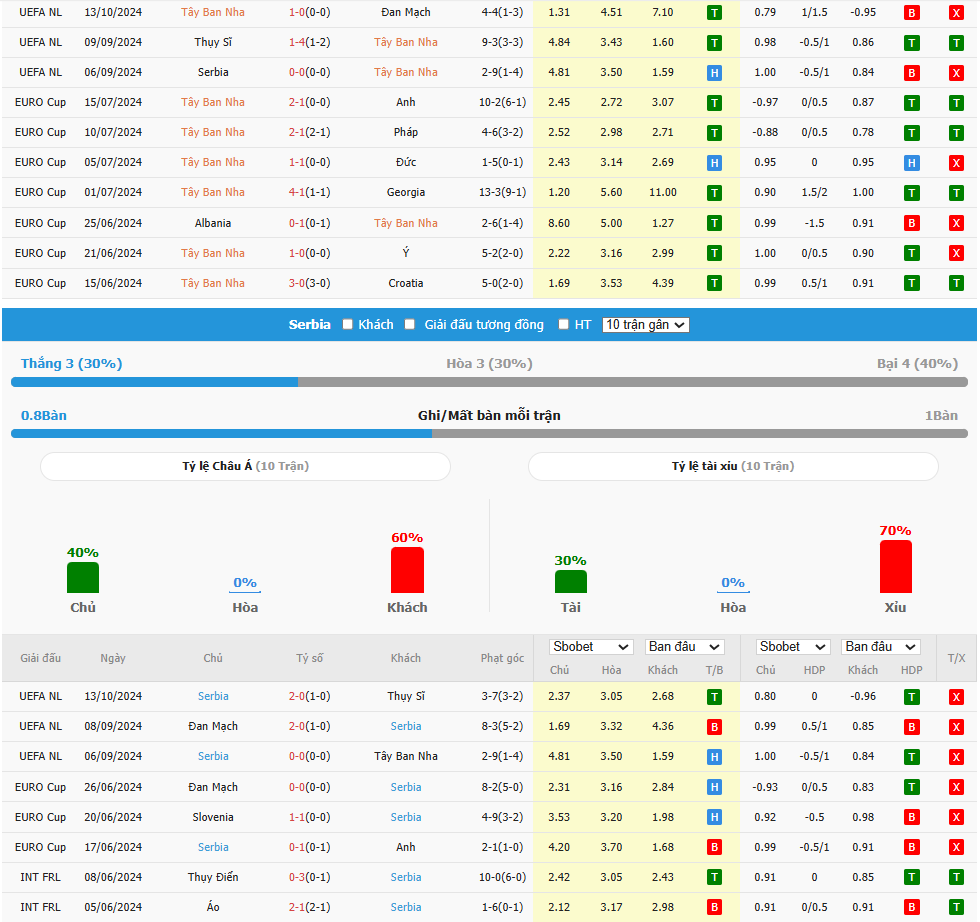This screenshot has width=980, height=922.
Task: Select the Tỷ lệ tài xỉu (10 Trận) tab
Action: click(x=733, y=466)
